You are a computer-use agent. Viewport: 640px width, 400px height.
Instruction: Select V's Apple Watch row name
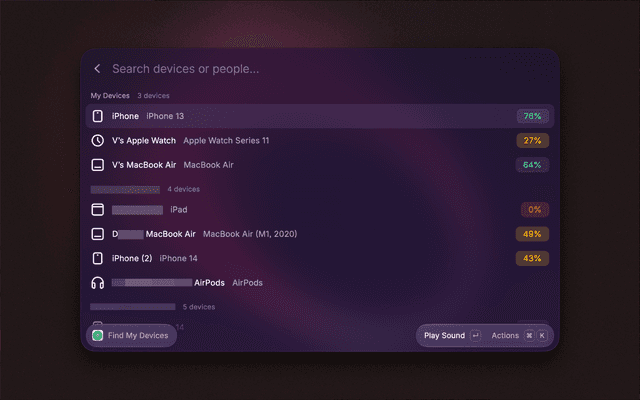coord(144,140)
